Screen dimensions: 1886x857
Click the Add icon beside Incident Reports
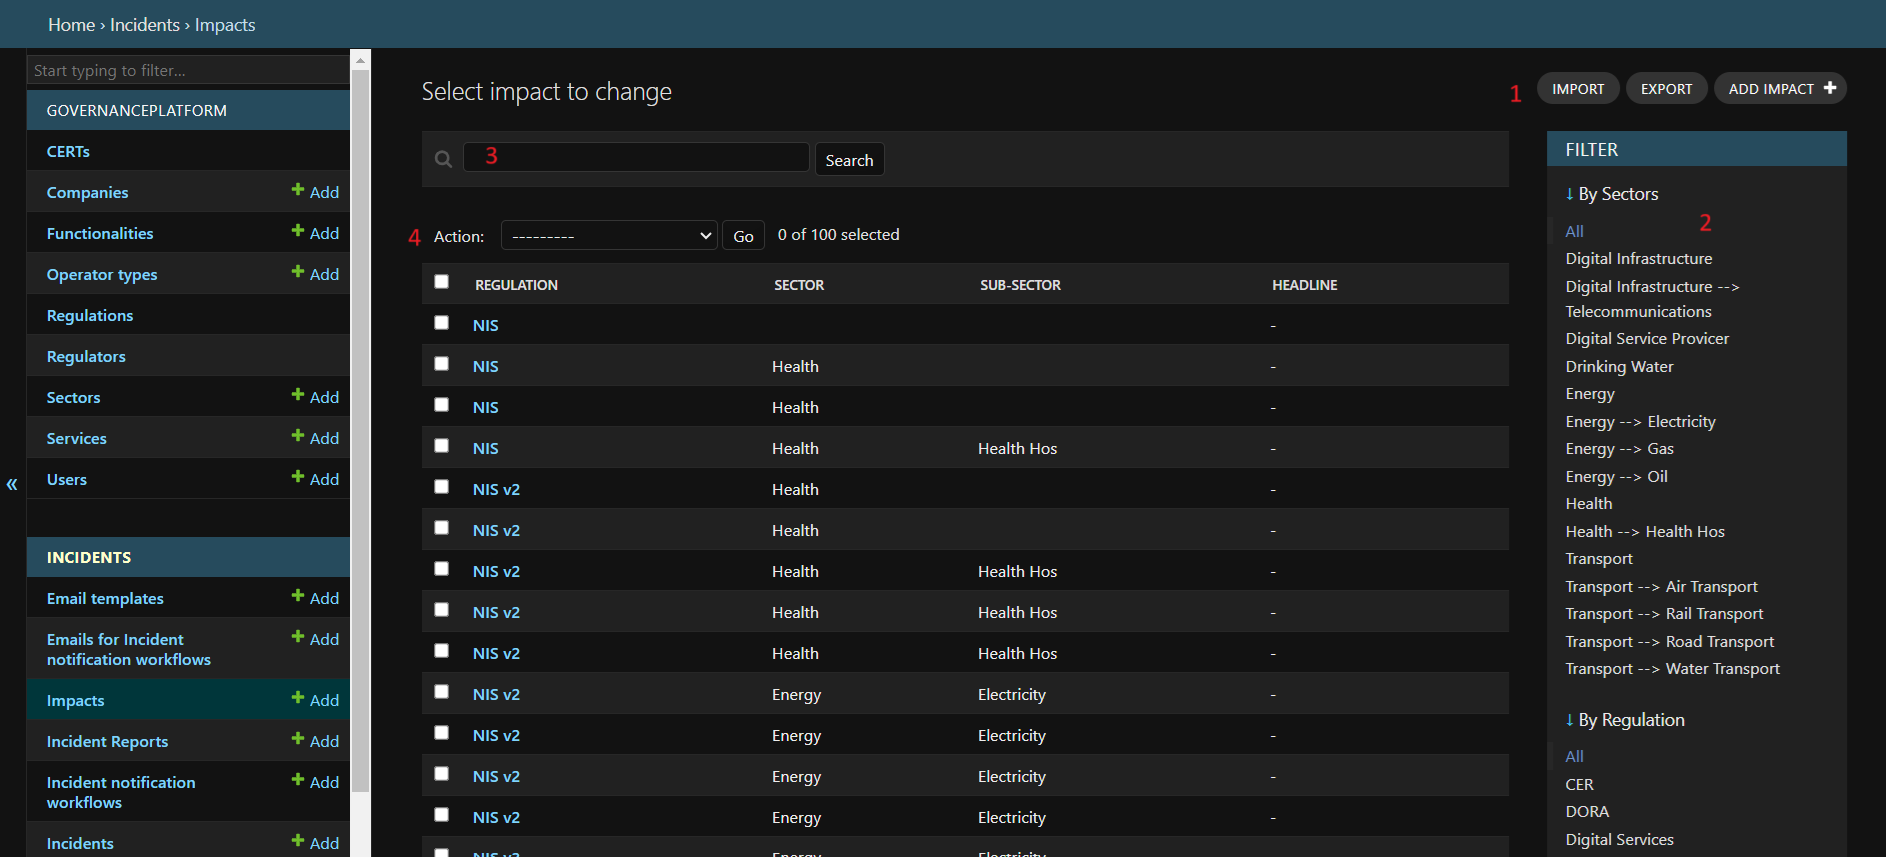[298, 739]
